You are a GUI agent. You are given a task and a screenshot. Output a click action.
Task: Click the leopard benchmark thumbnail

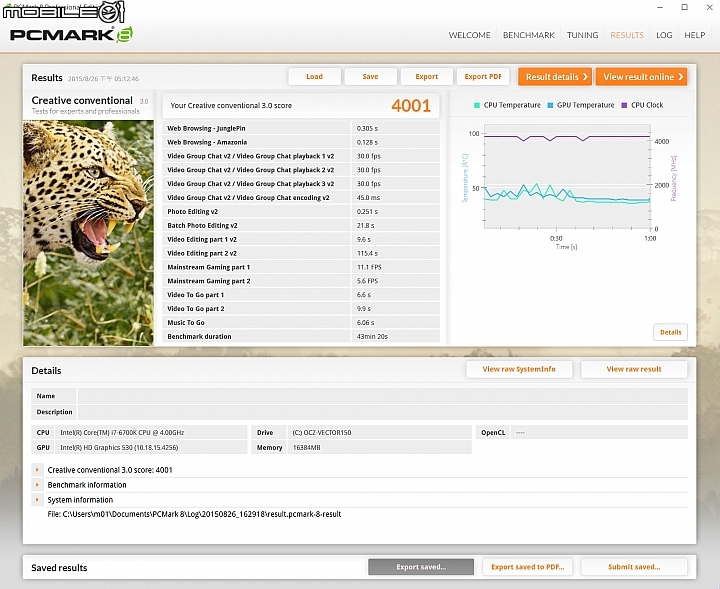(x=89, y=233)
